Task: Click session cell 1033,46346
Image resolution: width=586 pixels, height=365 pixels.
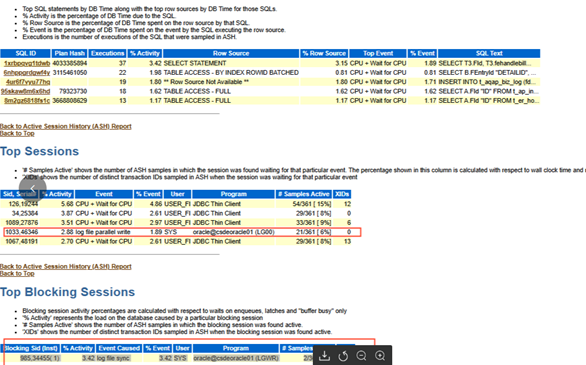Action: (x=22, y=232)
